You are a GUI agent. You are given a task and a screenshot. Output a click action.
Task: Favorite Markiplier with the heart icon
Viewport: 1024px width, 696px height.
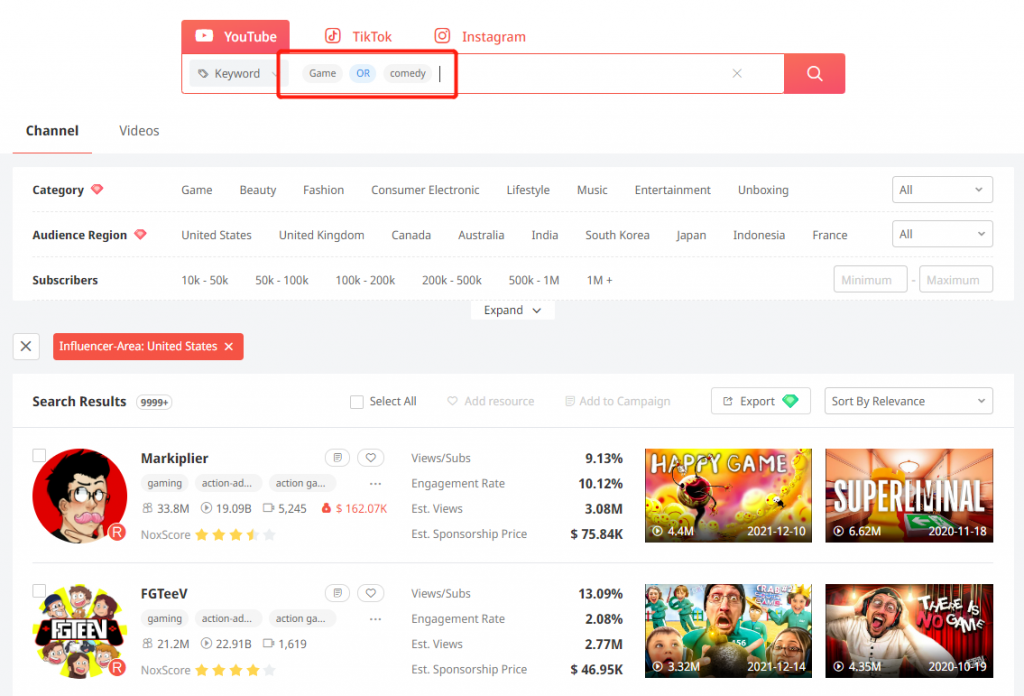[370, 458]
